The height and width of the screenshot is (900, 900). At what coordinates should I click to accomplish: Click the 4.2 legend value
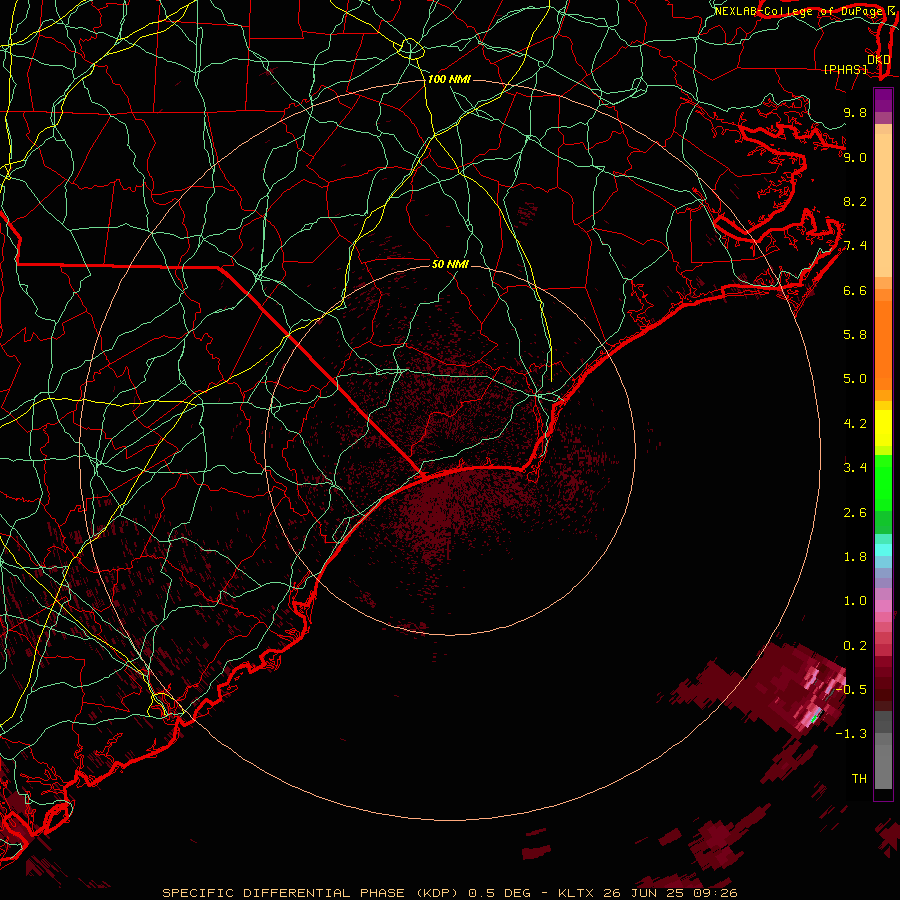click(855, 424)
